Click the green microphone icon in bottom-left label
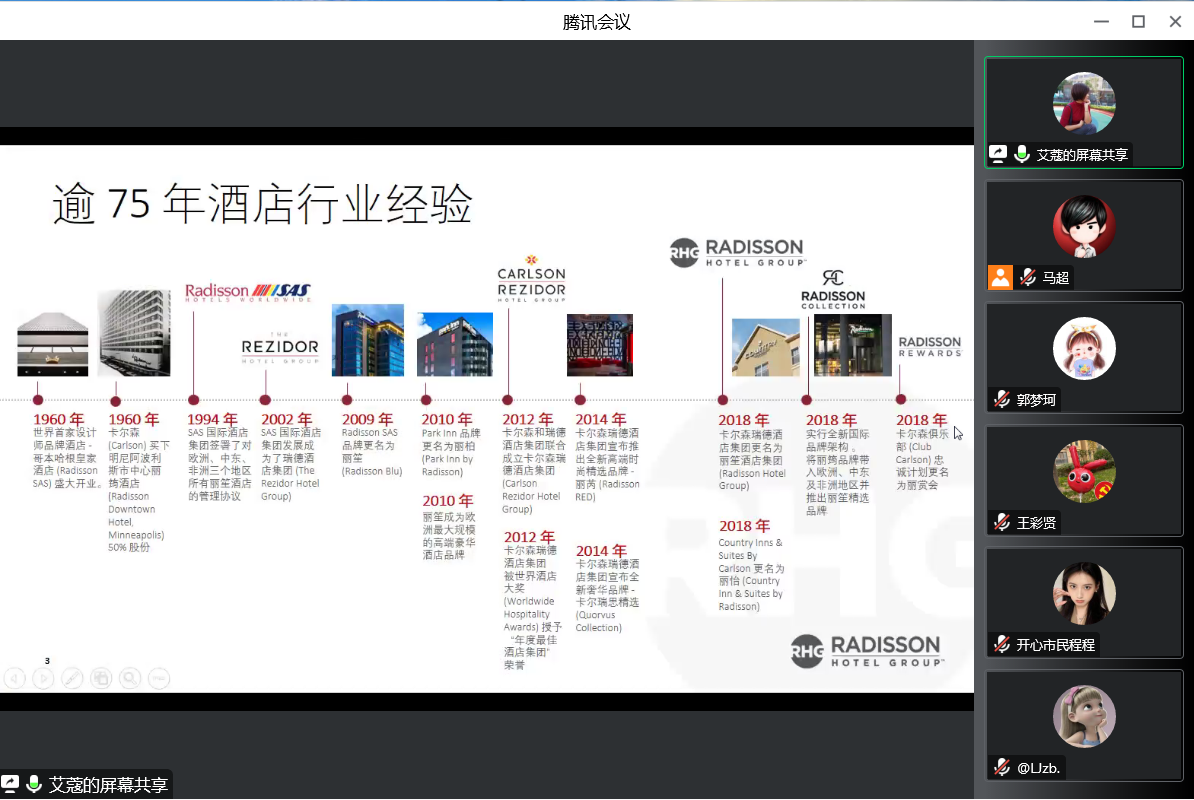 35,785
